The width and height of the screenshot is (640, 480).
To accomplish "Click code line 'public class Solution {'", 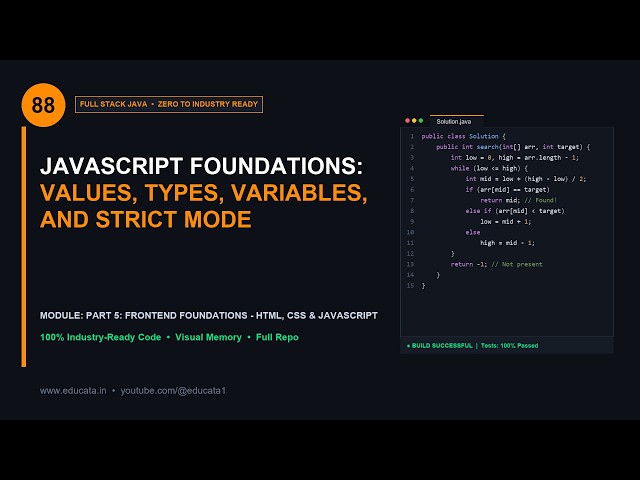I will click(x=464, y=136).
